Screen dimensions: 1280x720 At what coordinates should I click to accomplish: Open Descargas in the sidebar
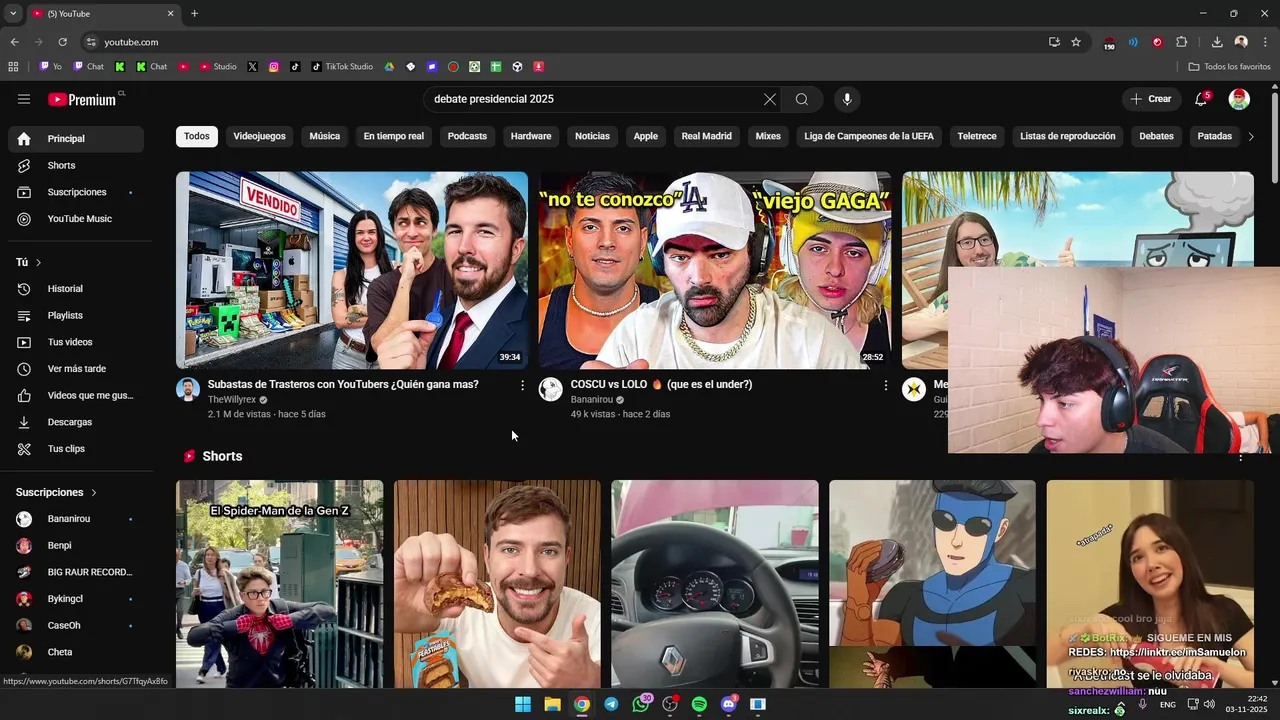[x=76, y=422]
